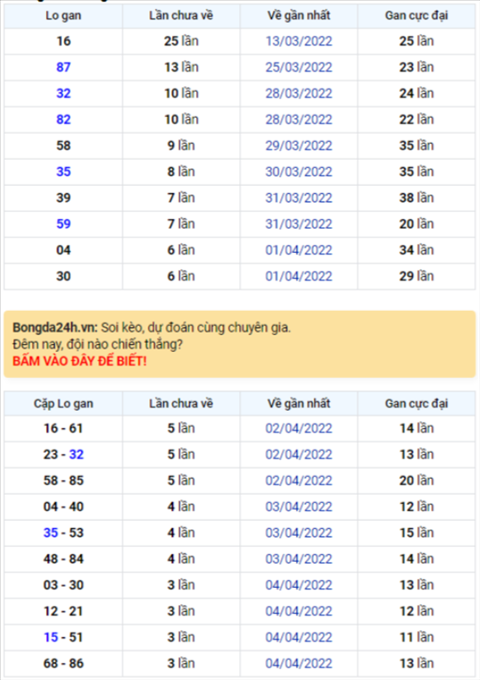The height and width of the screenshot is (680, 480).
Task: Click pair 12 - 21
Action: pos(63,611)
